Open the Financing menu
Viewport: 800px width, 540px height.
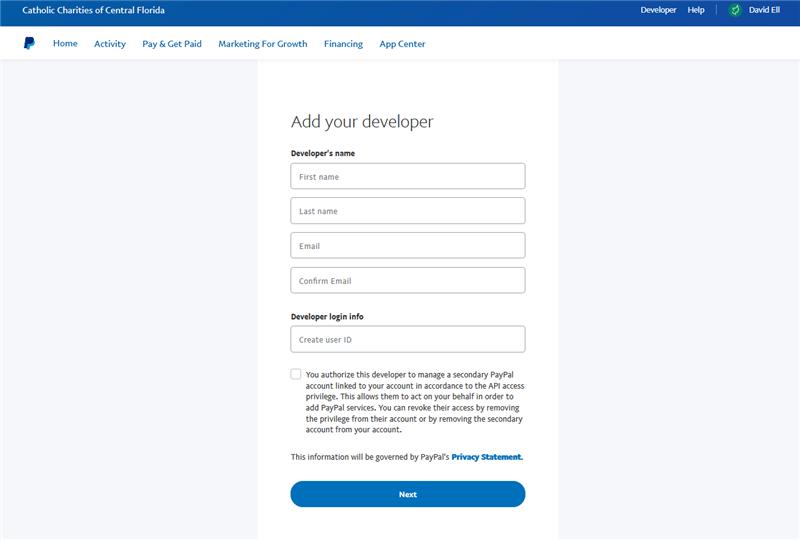343,44
